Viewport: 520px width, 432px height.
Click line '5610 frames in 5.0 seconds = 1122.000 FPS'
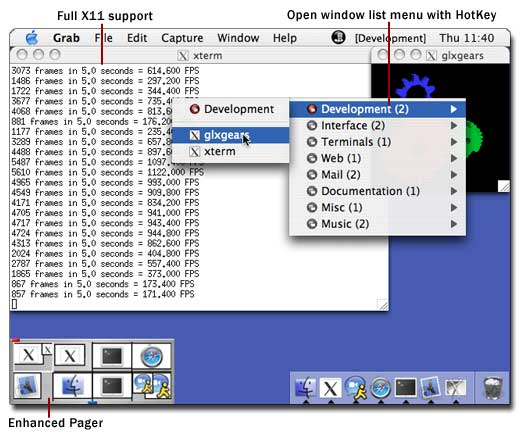point(108,172)
